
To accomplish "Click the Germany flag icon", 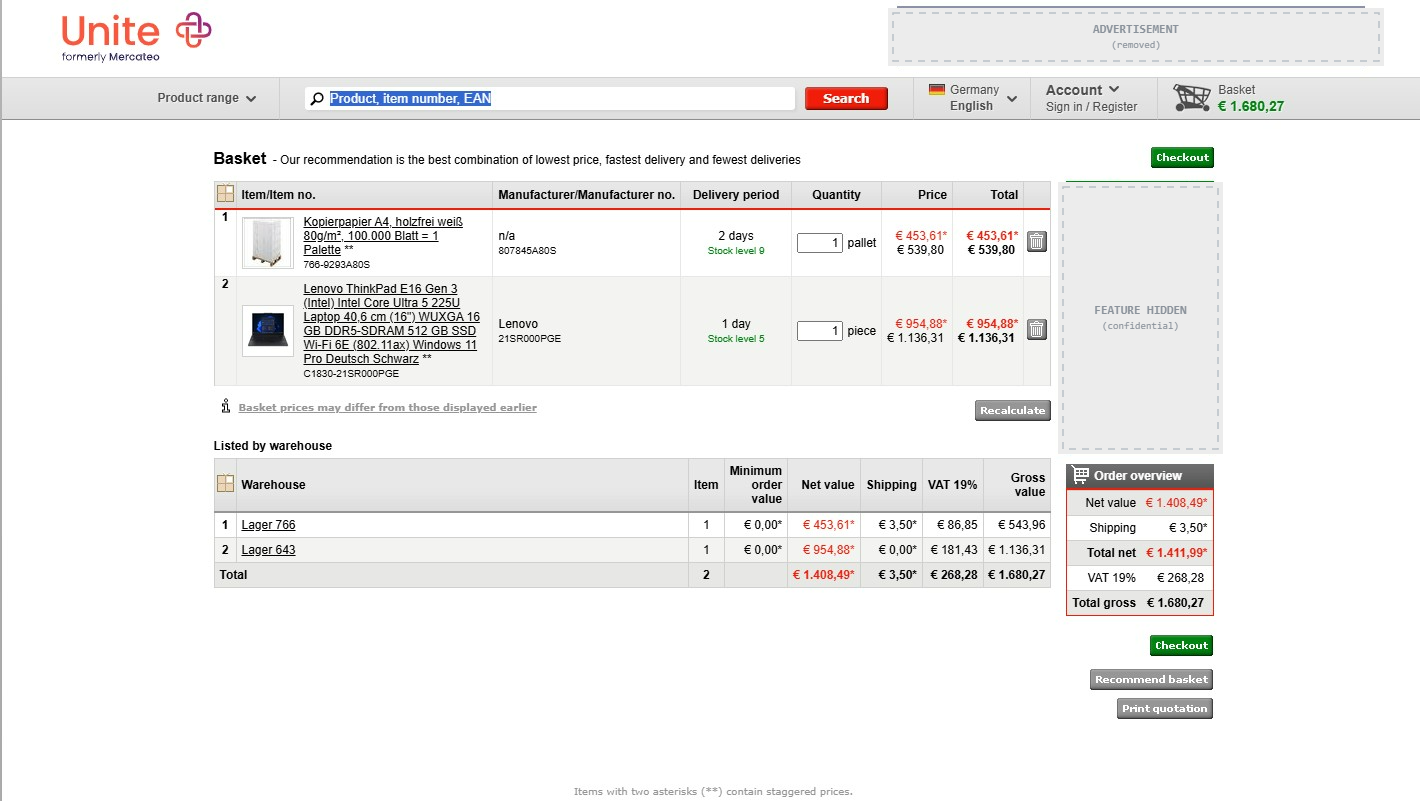I will pos(937,89).
